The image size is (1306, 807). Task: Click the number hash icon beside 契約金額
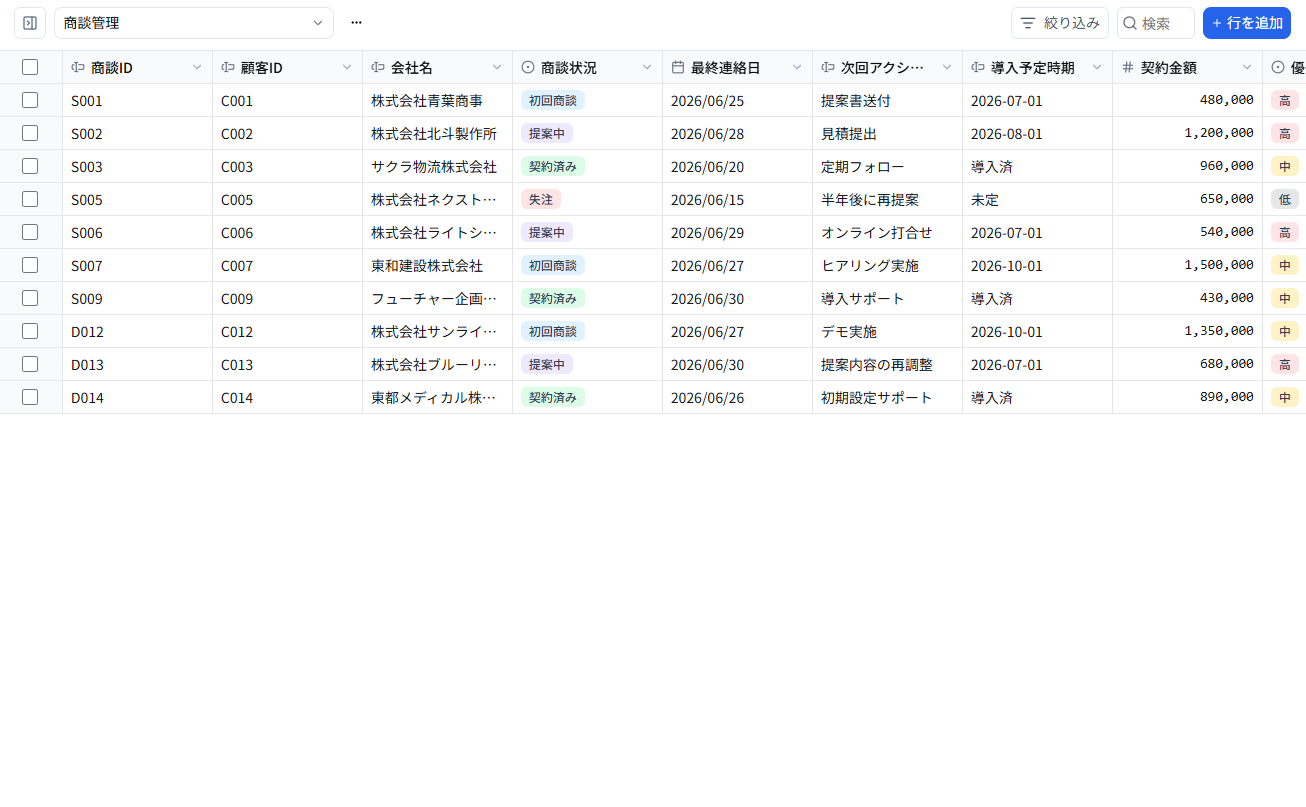coord(1128,67)
